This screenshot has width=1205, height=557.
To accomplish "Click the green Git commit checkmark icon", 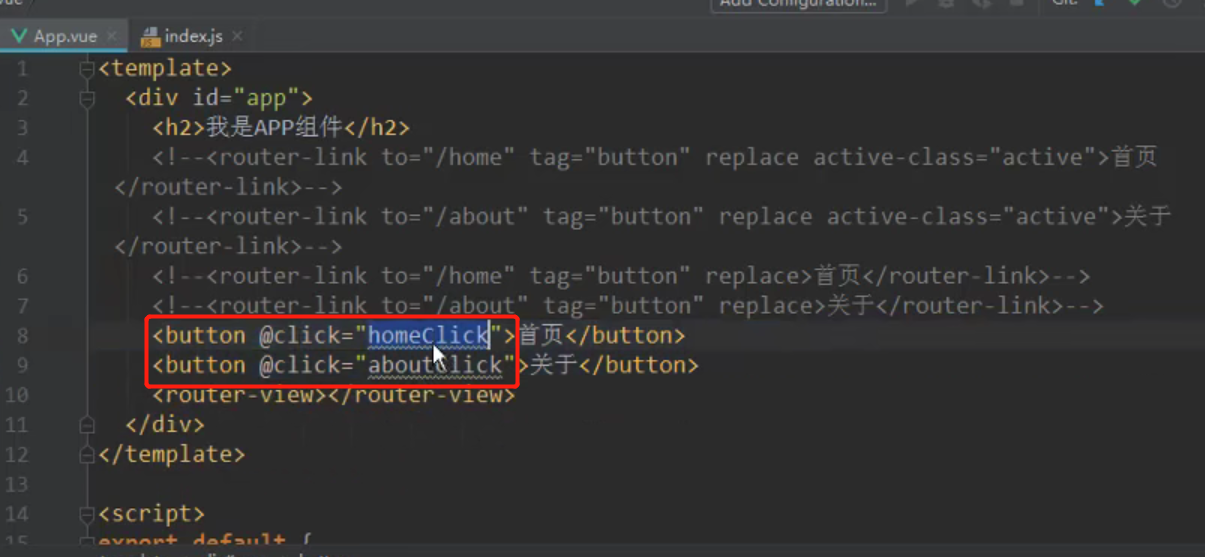I will coord(1134,4).
